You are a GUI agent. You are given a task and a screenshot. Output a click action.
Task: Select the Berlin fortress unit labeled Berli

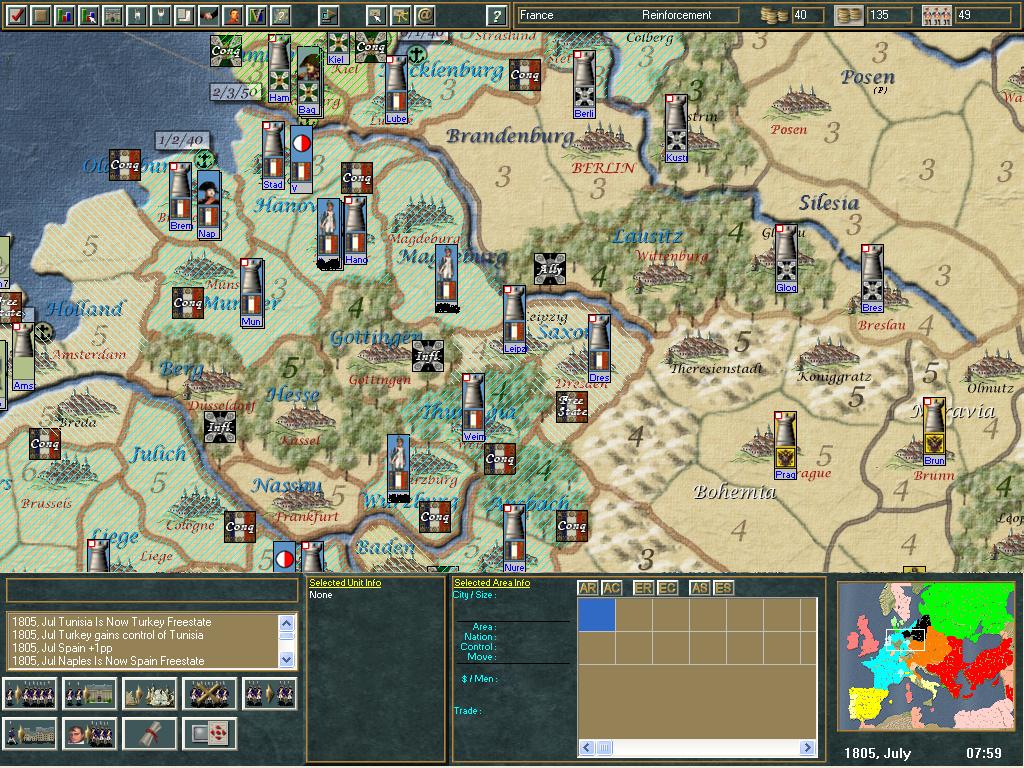tap(584, 85)
